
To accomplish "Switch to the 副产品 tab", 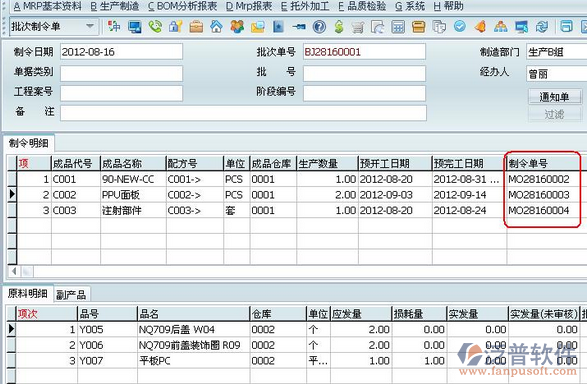I will tap(71, 295).
